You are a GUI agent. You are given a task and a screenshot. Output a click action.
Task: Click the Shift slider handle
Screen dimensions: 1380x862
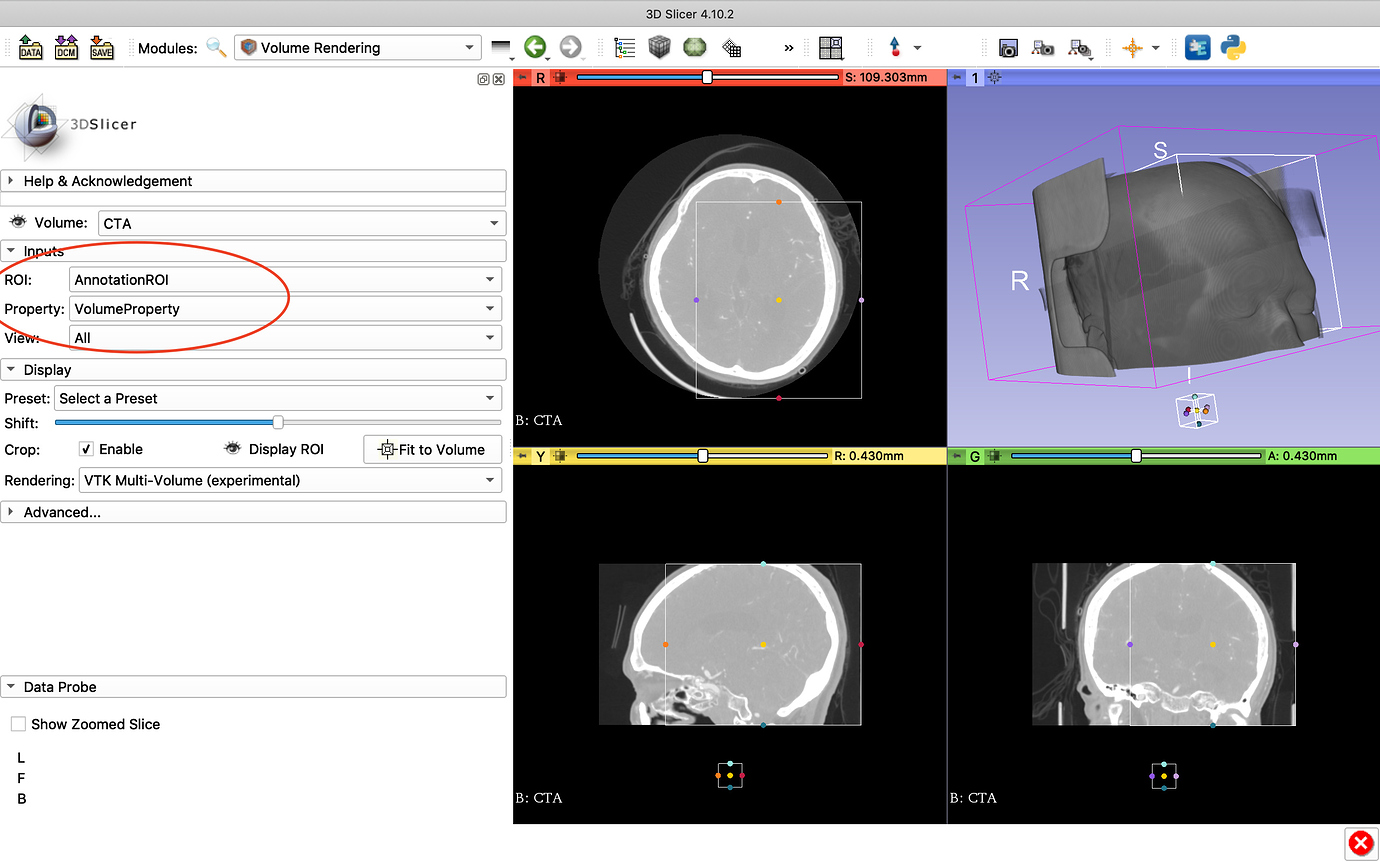pos(278,422)
